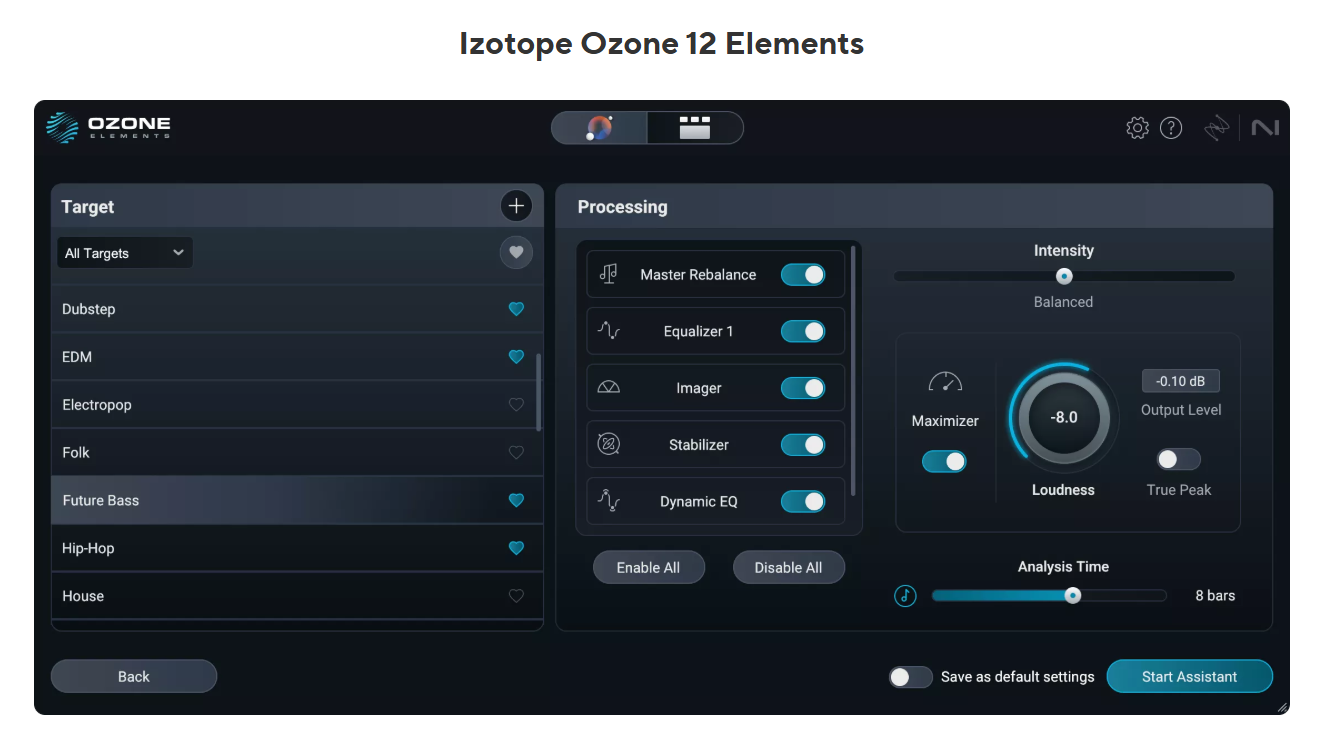Click the 8 bars value text
Screen dimensions: 1325x738
tap(1215, 596)
